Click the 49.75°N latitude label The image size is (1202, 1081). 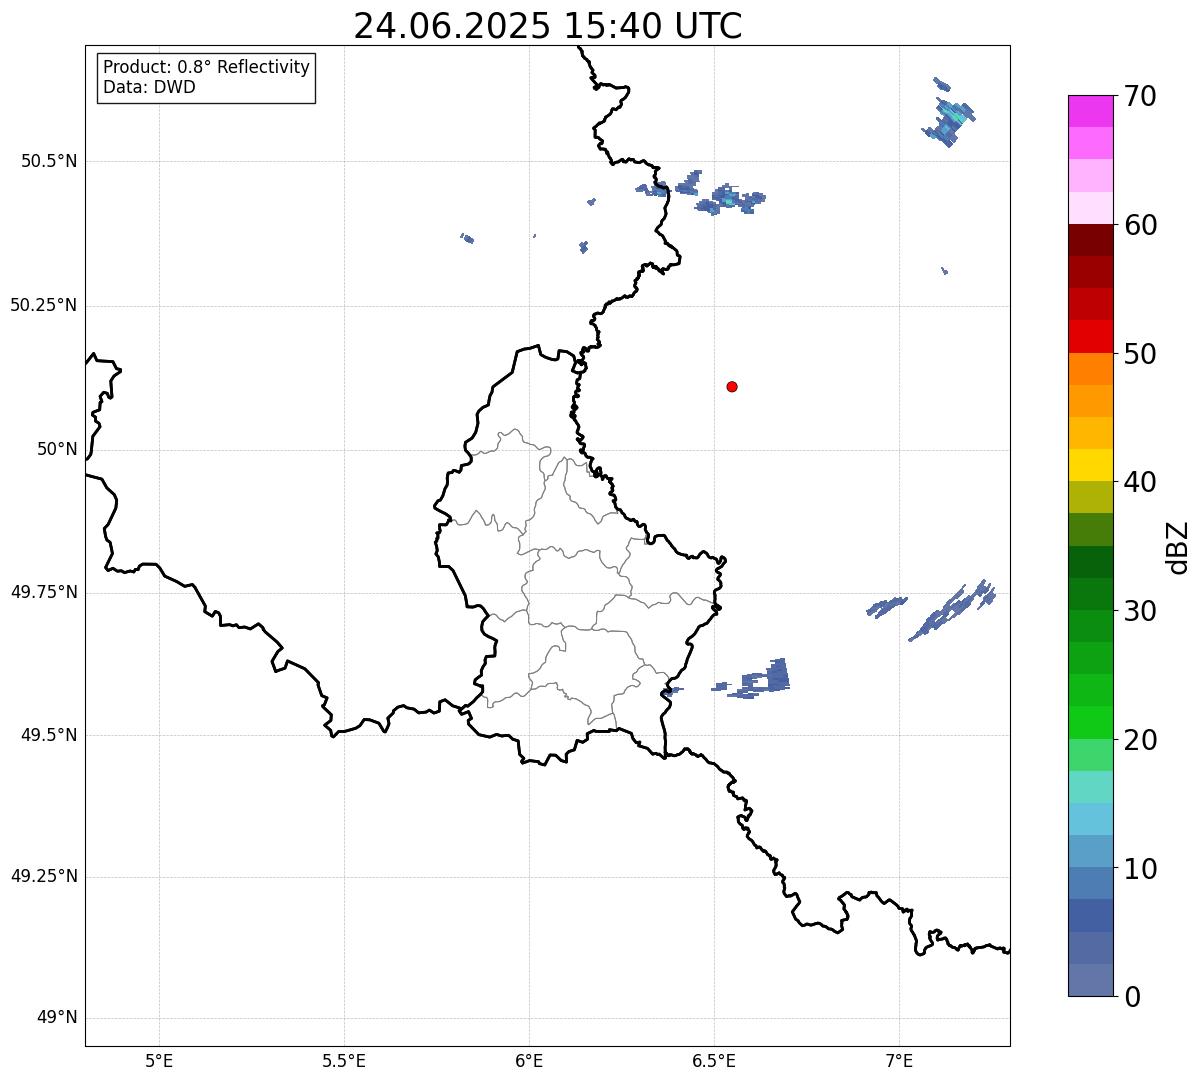[44, 592]
